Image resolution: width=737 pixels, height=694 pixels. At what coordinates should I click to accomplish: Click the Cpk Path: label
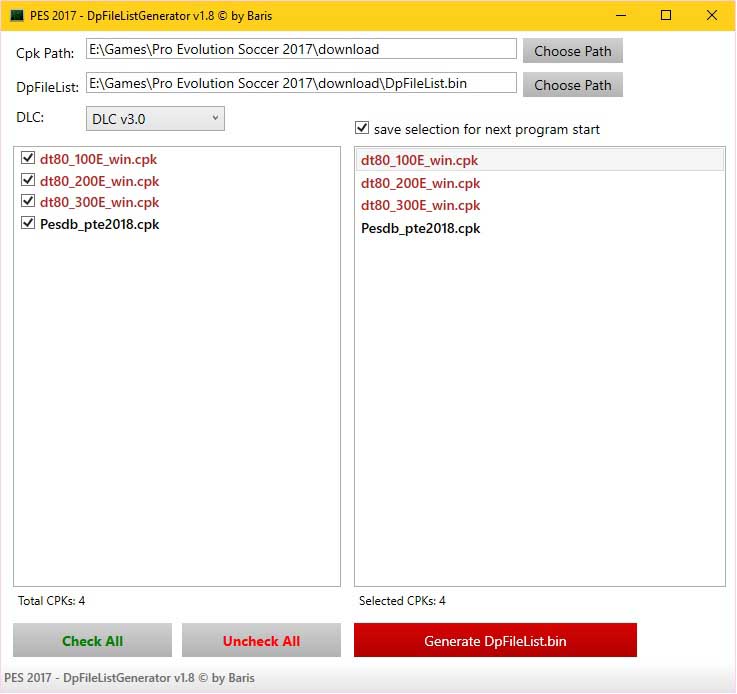(x=45, y=53)
